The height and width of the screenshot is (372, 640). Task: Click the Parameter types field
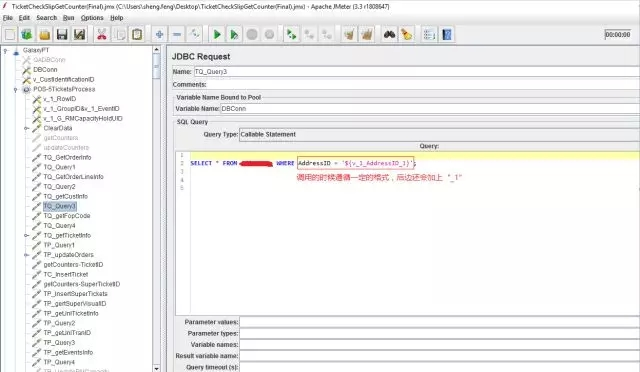[x=440, y=334]
